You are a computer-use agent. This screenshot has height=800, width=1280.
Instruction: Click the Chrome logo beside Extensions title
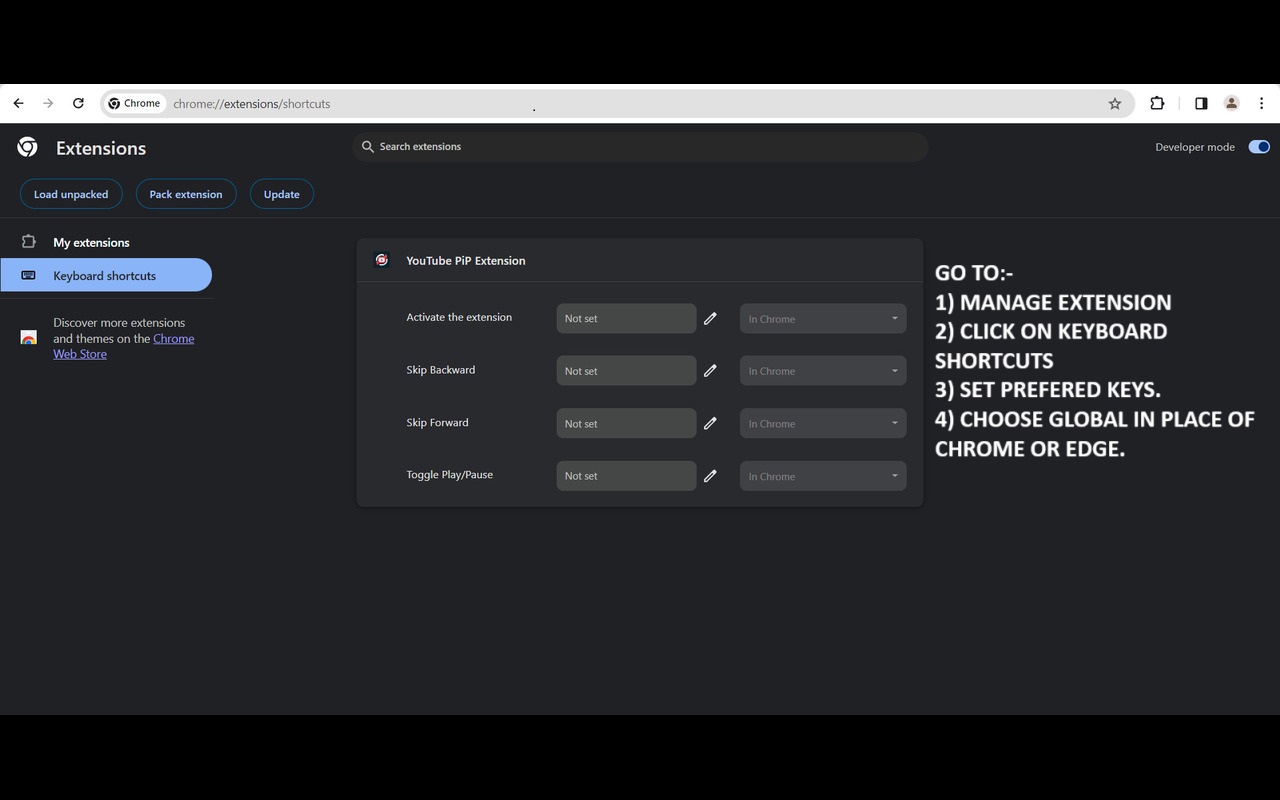(x=28, y=147)
